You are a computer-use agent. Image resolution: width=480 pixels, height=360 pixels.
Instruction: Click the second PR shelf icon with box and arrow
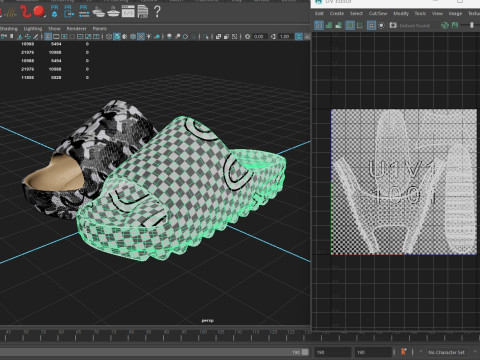tap(69, 11)
